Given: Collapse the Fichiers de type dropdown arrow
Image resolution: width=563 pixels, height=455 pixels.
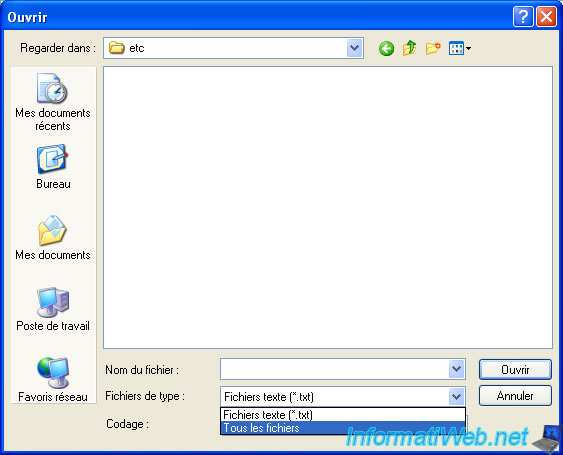Looking at the screenshot, I should pyautogui.click(x=456, y=397).
